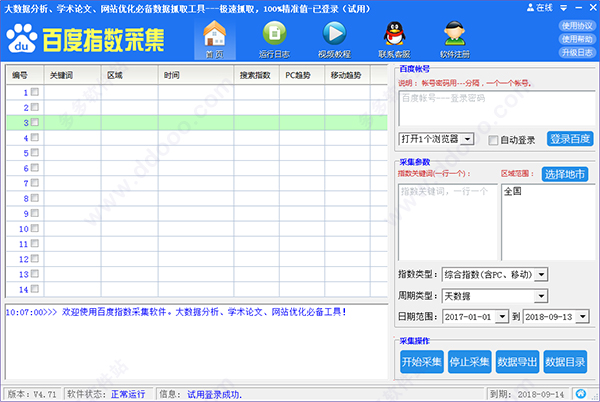The image size is (600, 402).
Task: Check the row 5 checkbox
Action: pos(35,153)
